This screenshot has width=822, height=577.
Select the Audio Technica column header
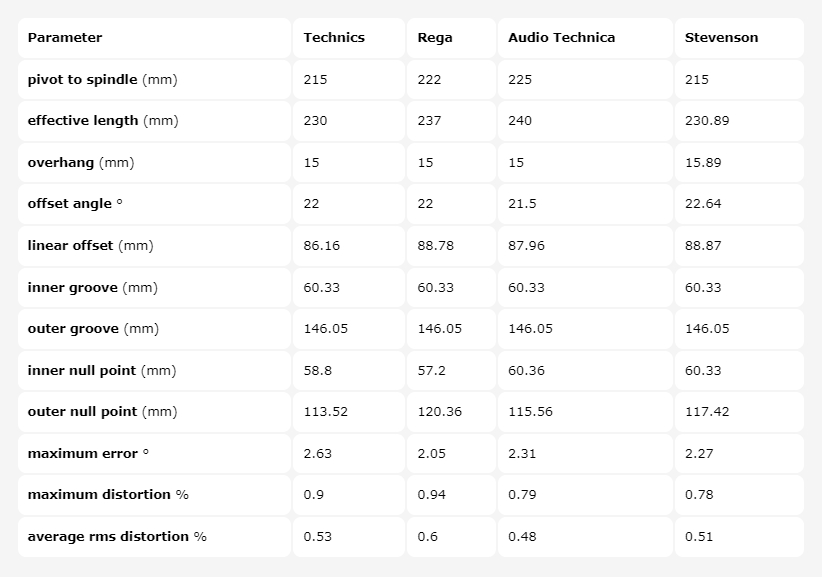point(561,38)
